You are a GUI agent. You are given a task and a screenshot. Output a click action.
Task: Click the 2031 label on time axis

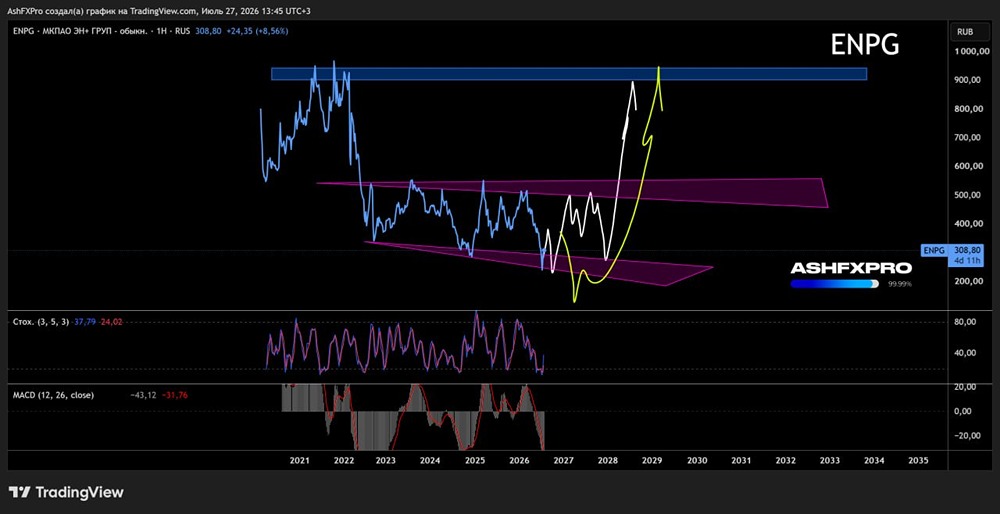tap(740, 460)
